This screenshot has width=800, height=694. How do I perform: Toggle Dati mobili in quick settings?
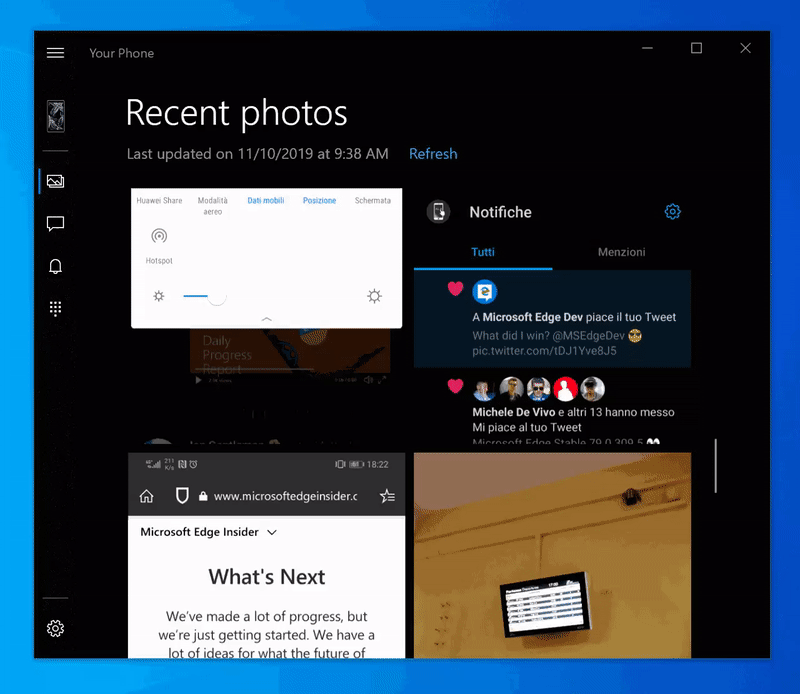(x=266, y=201)
